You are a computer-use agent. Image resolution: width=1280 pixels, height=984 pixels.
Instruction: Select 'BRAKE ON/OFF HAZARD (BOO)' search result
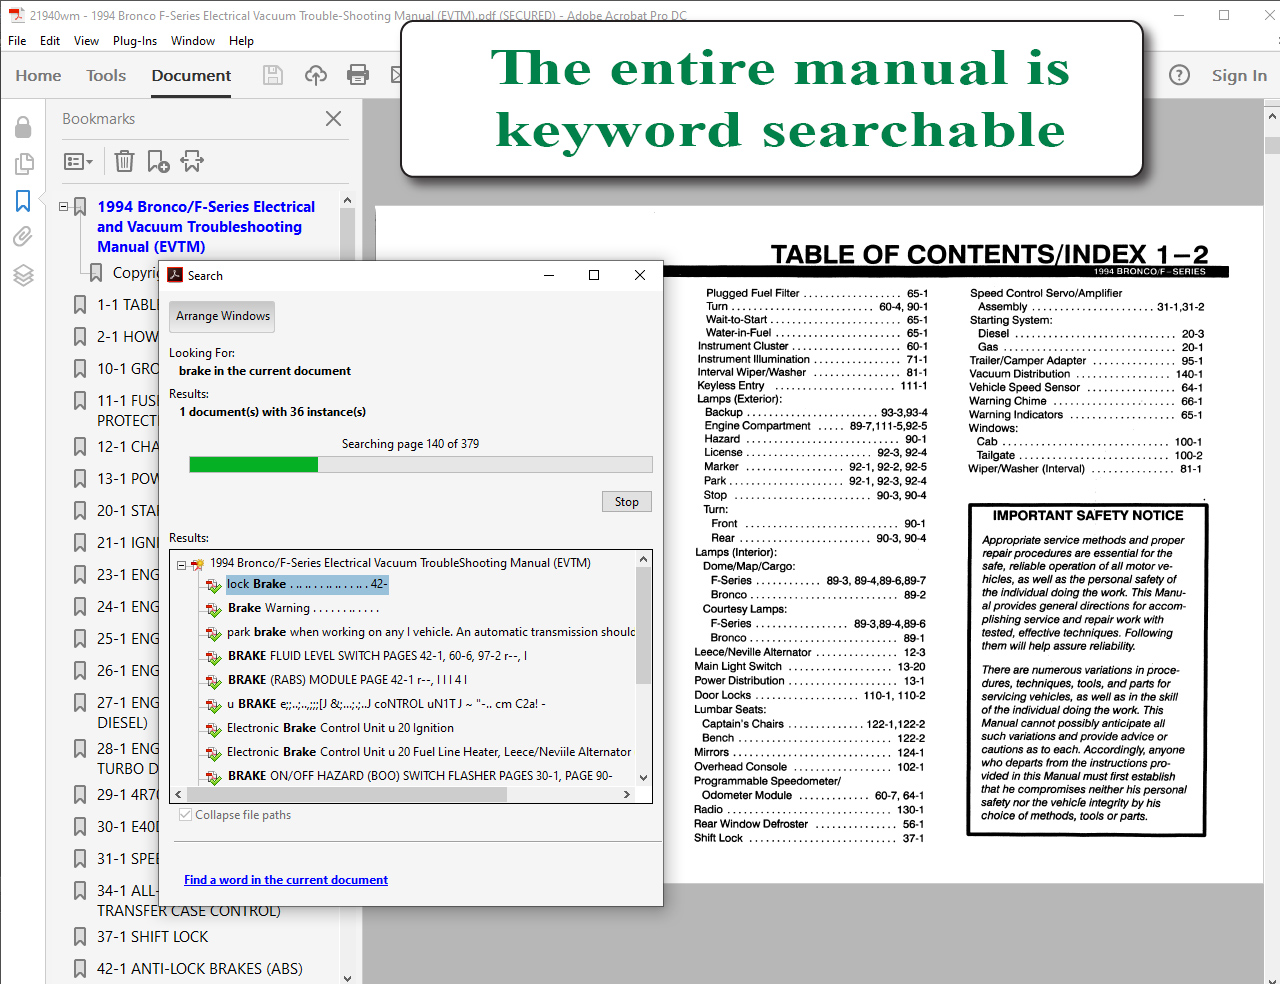click(420, 776)
